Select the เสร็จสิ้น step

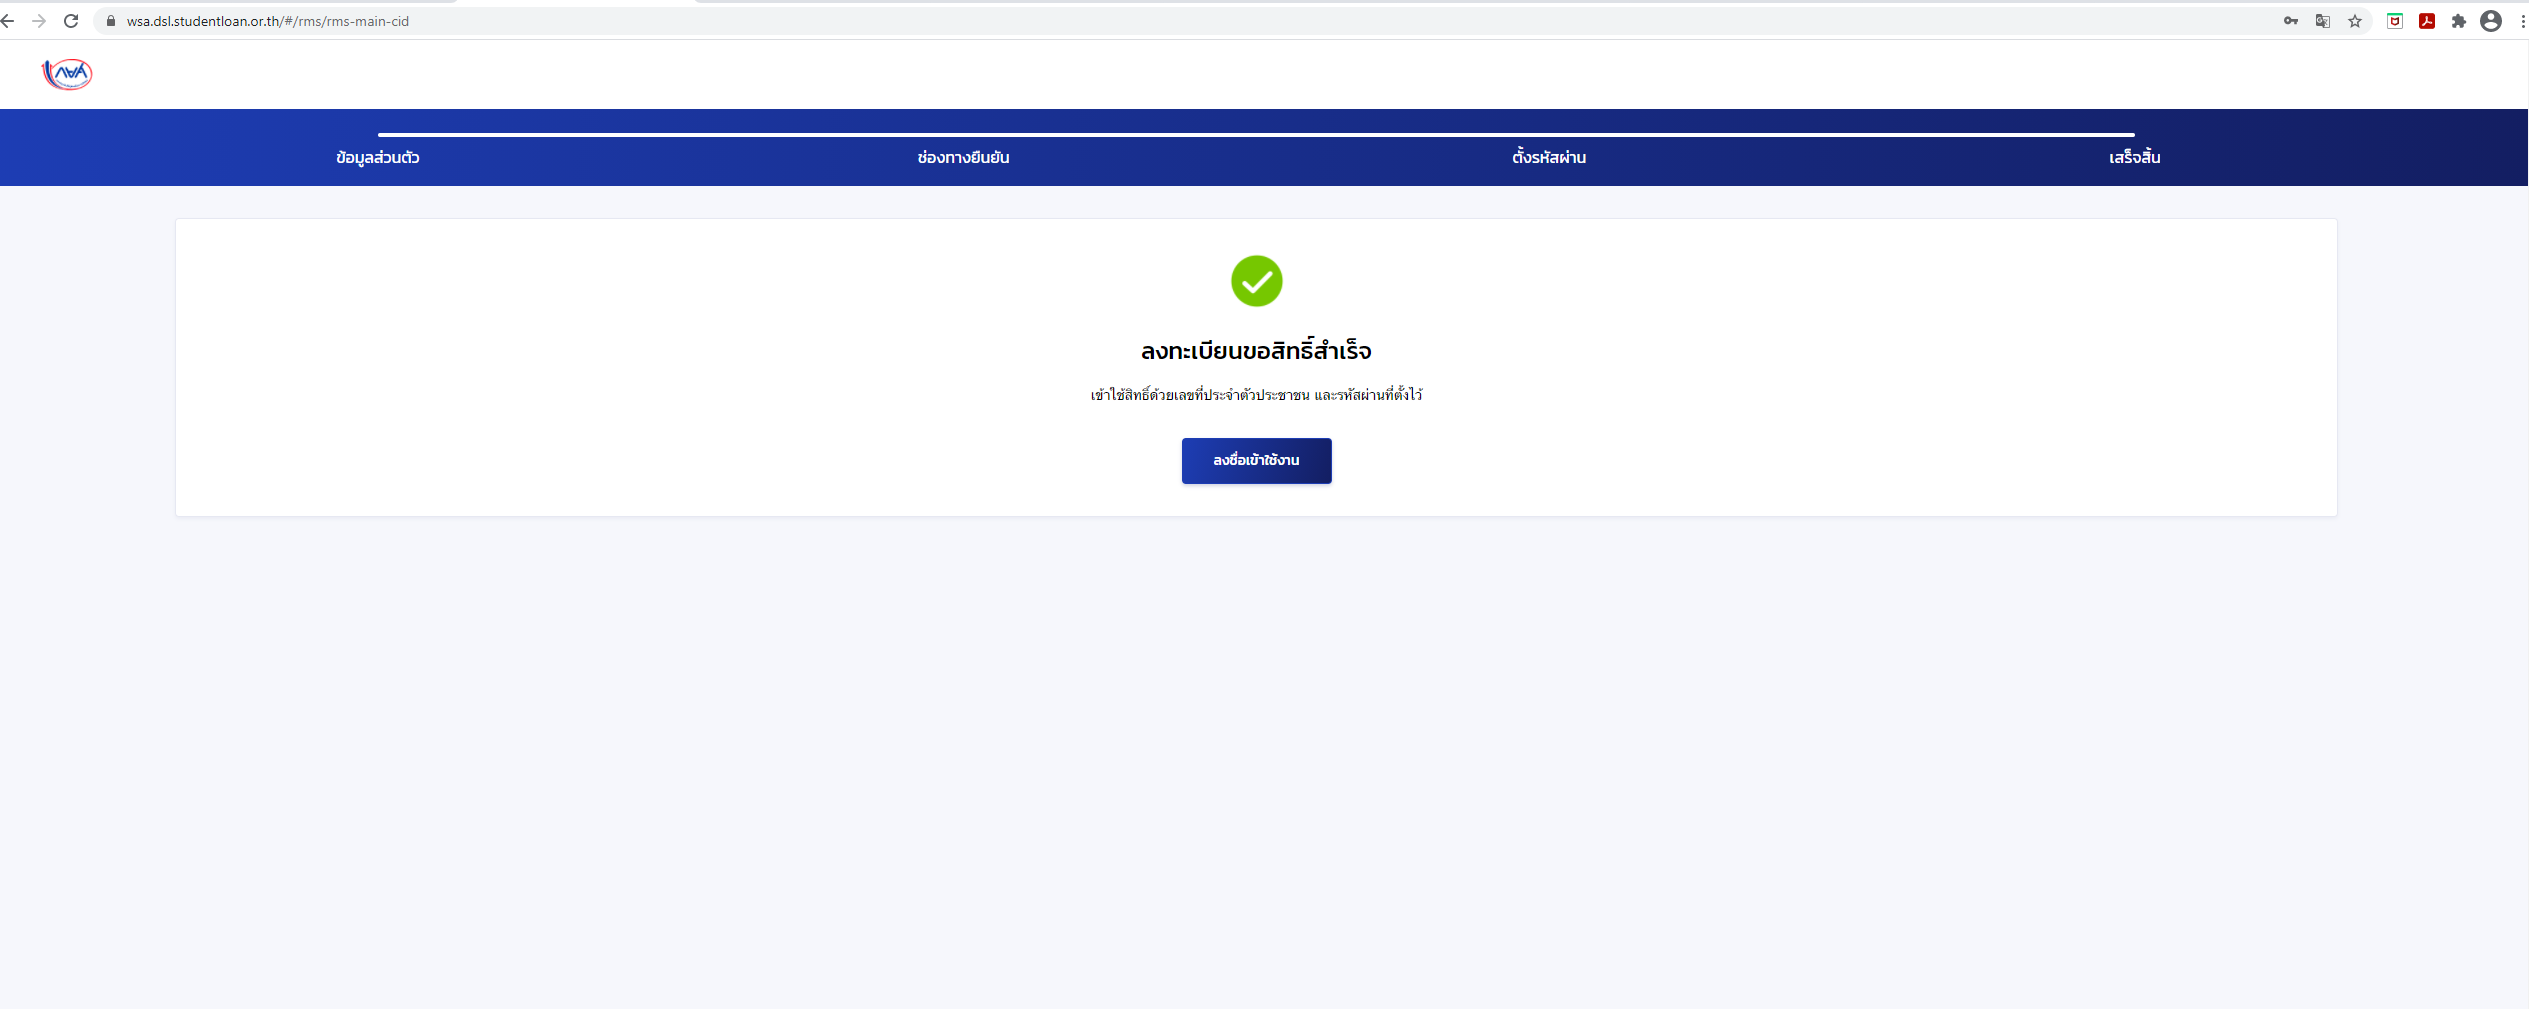(x=2135, y=157)
